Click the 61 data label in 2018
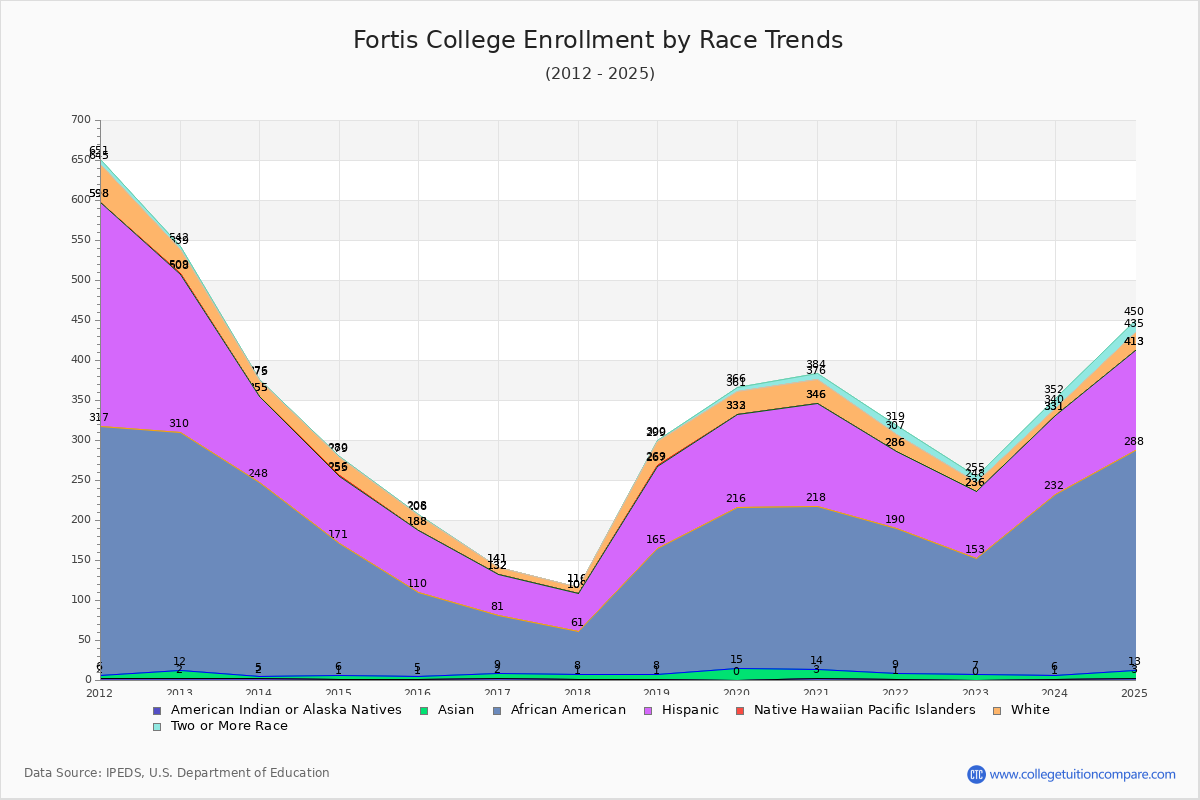1200x800 pixels. 577,623
